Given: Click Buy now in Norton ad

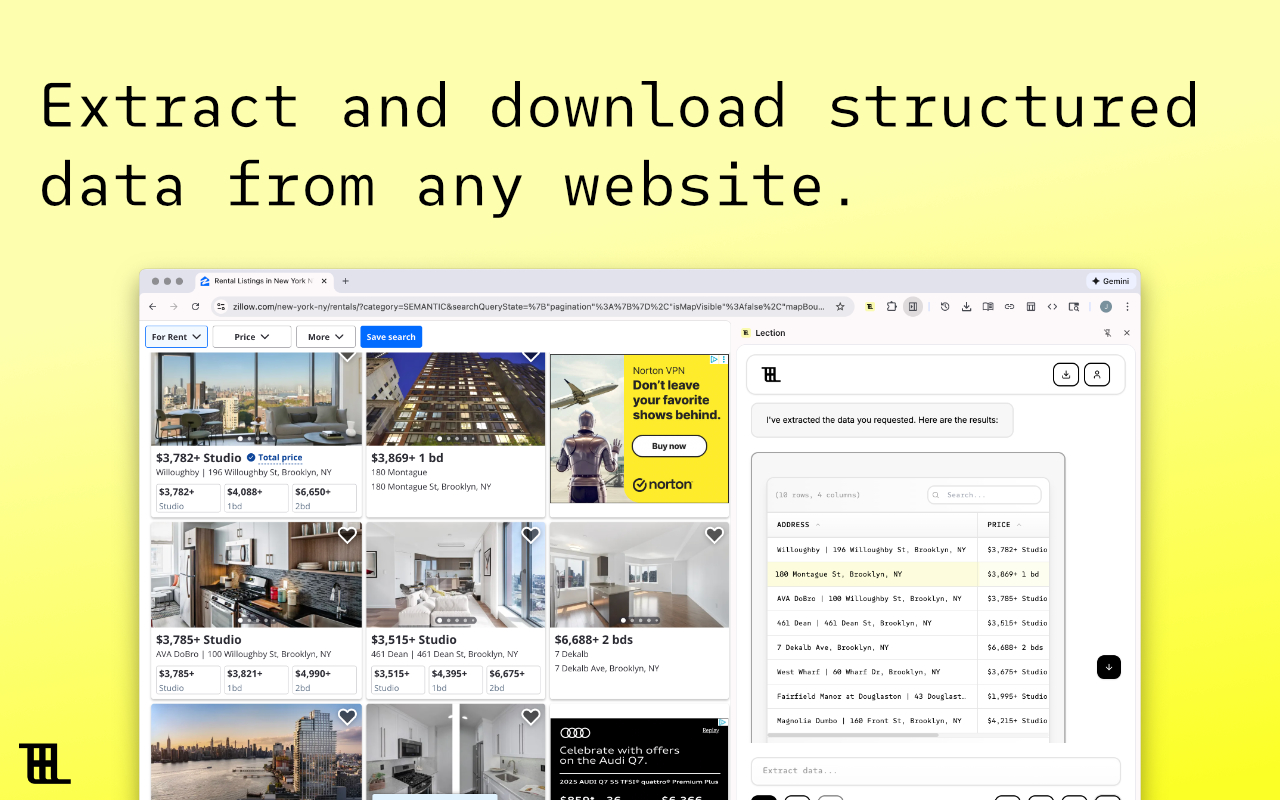Looking at the screenshot, I should [669, 446].
